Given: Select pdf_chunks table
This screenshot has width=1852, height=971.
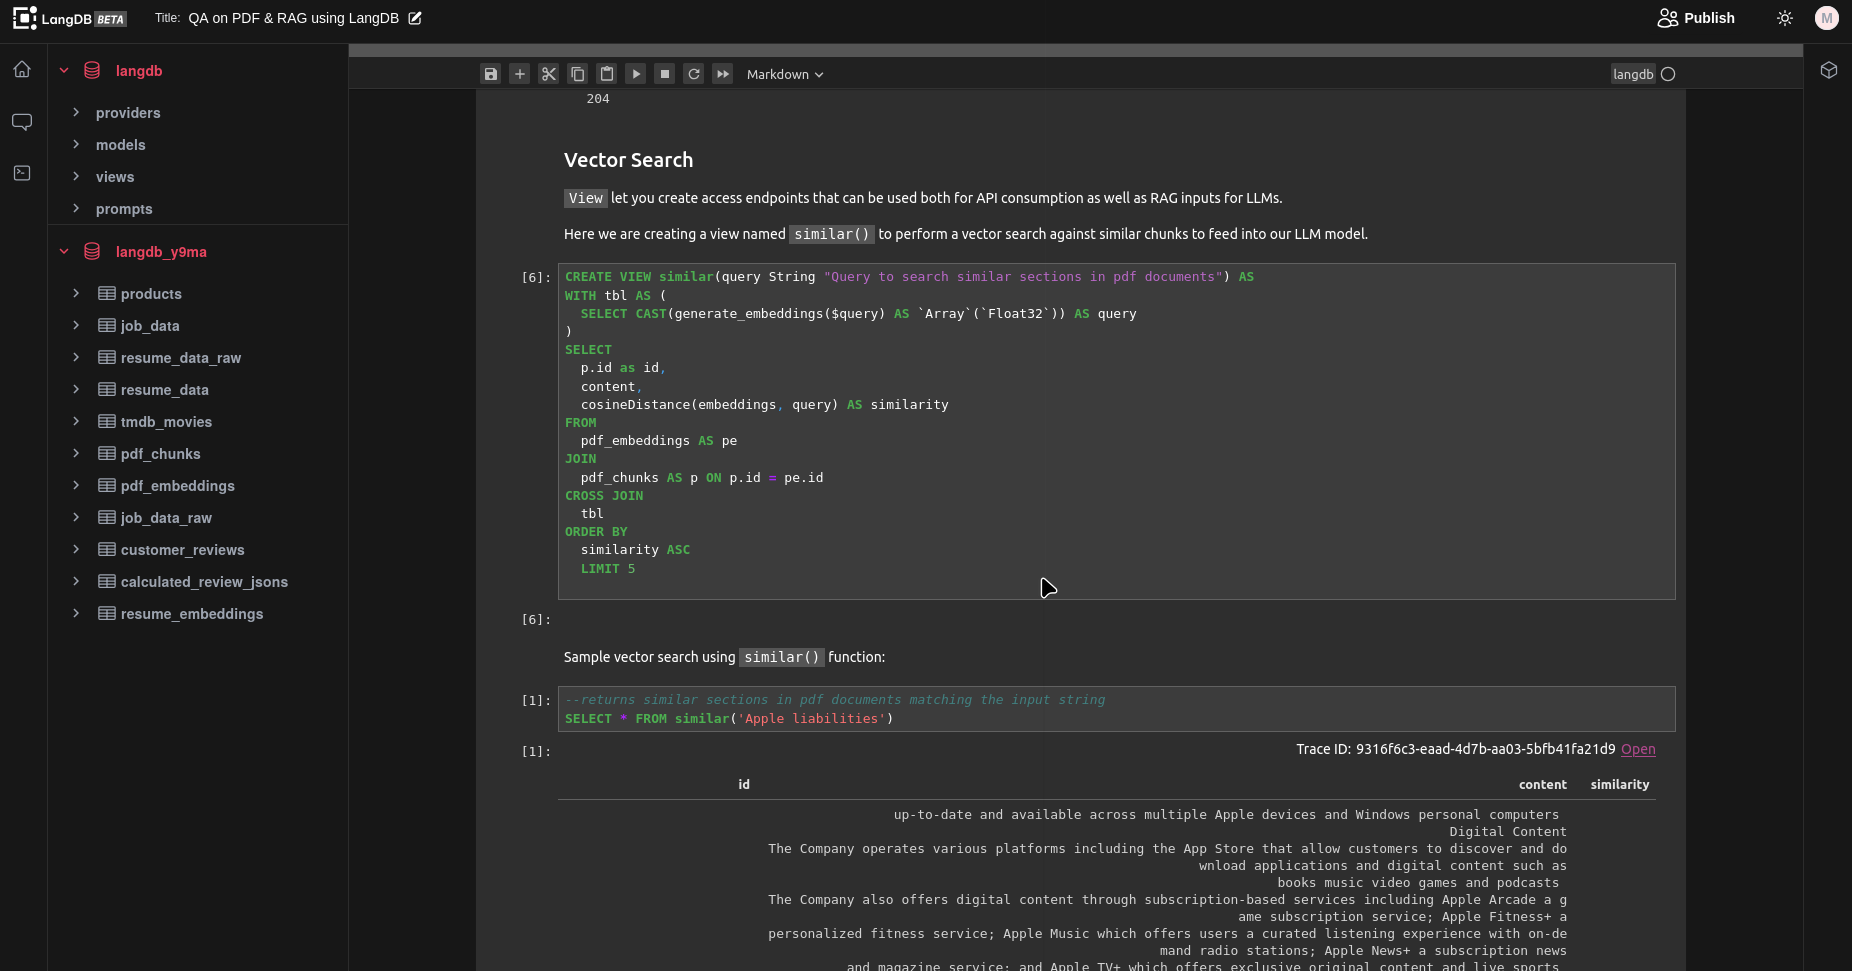Looking at the screenshot, I should point(160,454).
